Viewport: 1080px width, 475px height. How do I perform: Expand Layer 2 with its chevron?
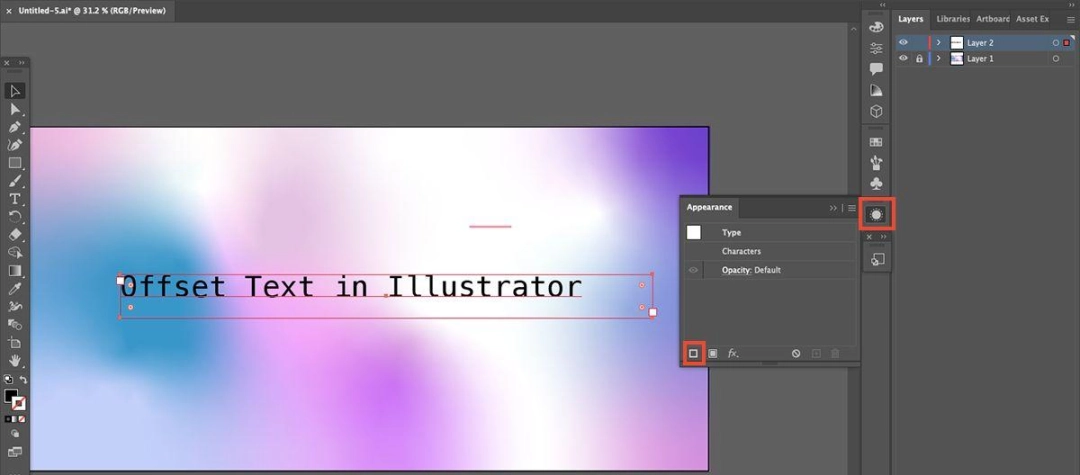click(938, 43)
